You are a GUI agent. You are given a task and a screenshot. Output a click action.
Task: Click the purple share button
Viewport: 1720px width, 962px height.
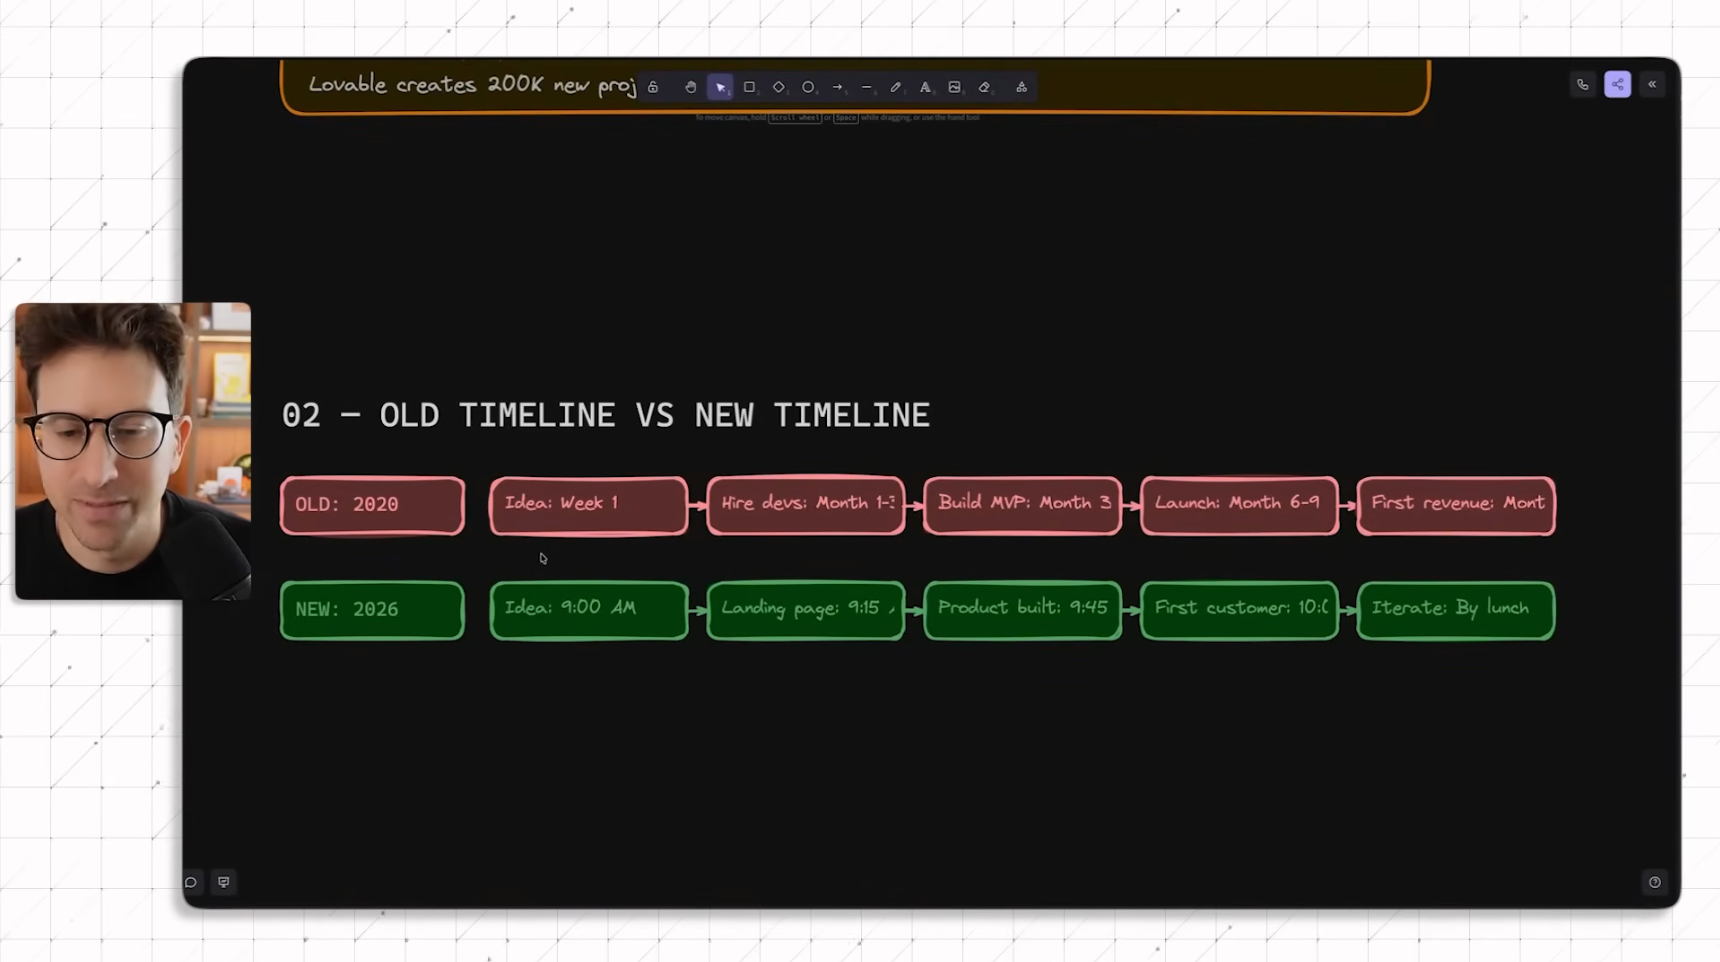[x=1617, y=85]
